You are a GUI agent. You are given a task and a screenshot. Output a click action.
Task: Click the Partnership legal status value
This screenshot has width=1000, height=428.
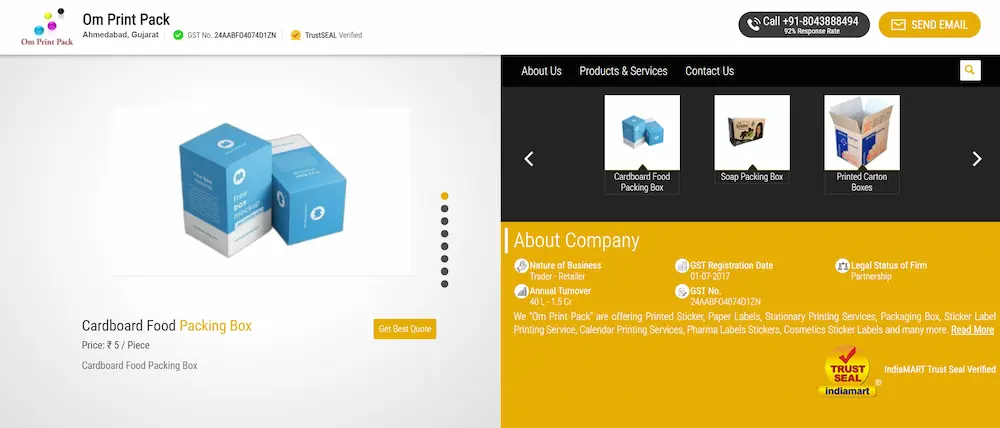pyautogui.click(x=871, y=277)
